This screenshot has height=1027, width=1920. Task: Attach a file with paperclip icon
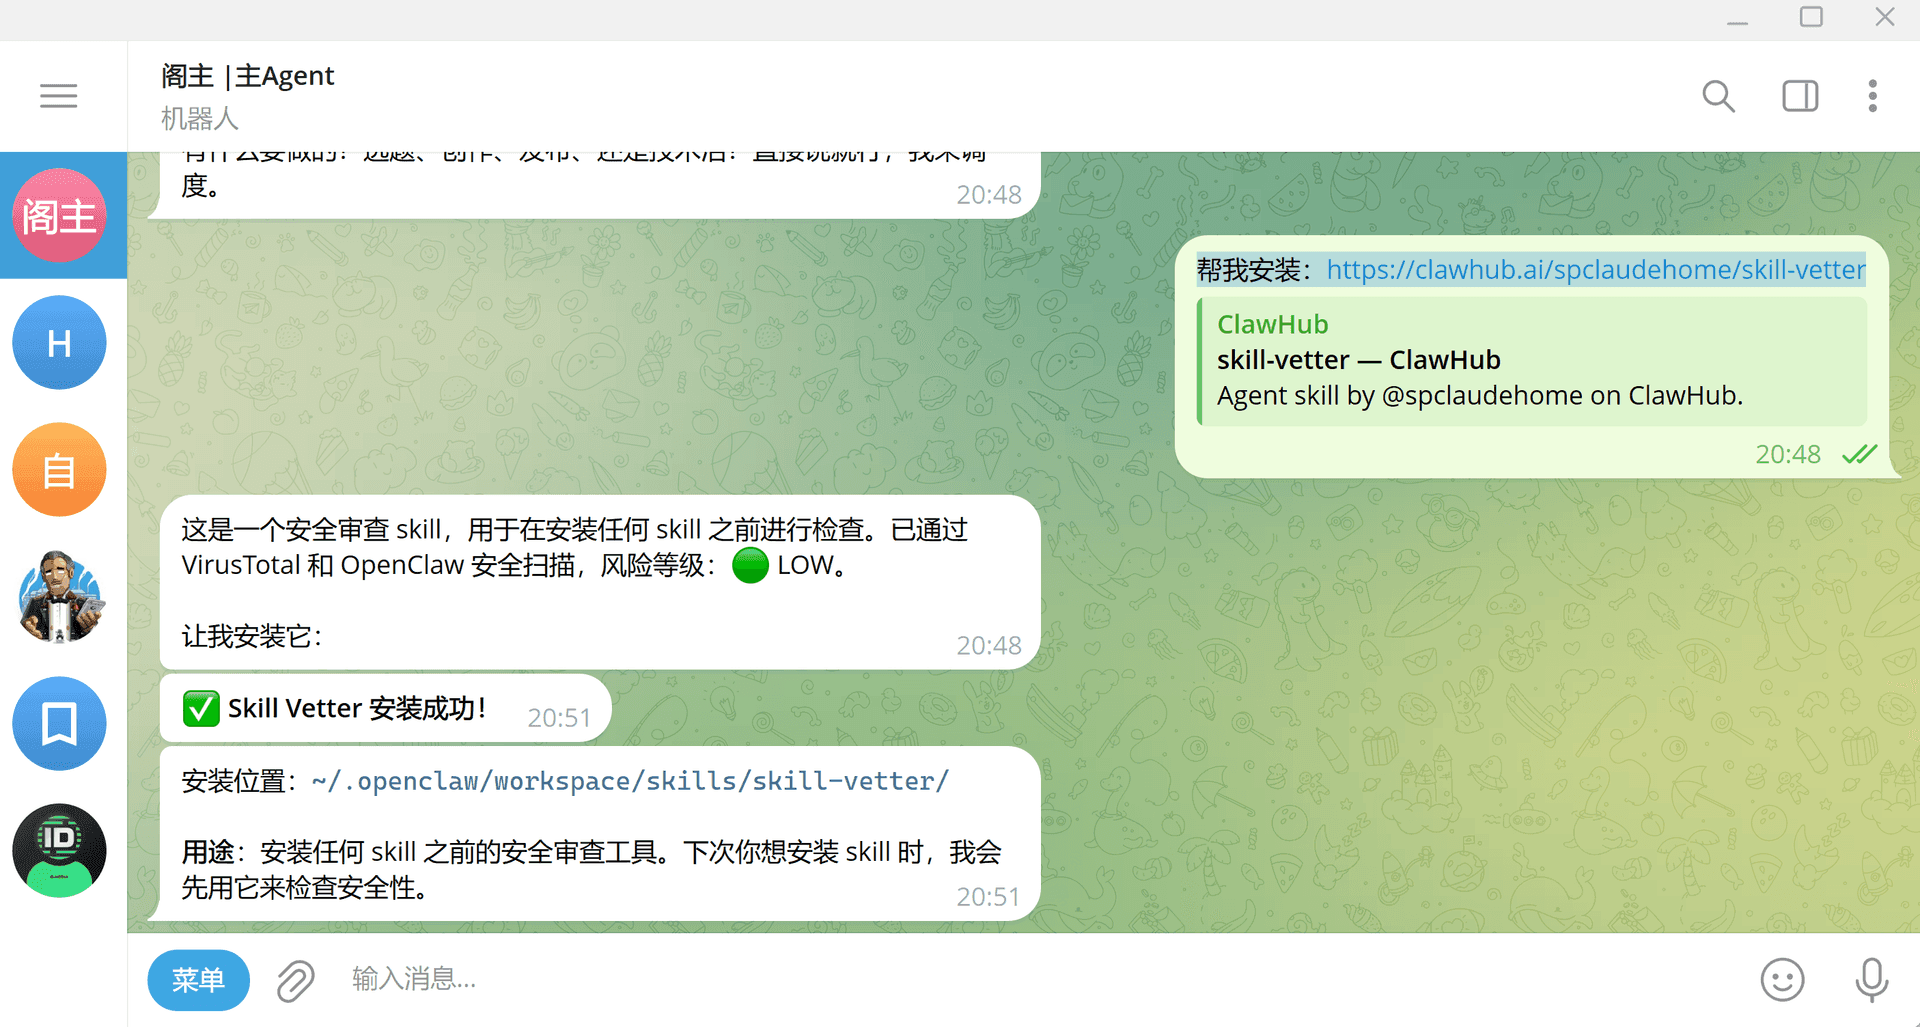tap(295, 980)
